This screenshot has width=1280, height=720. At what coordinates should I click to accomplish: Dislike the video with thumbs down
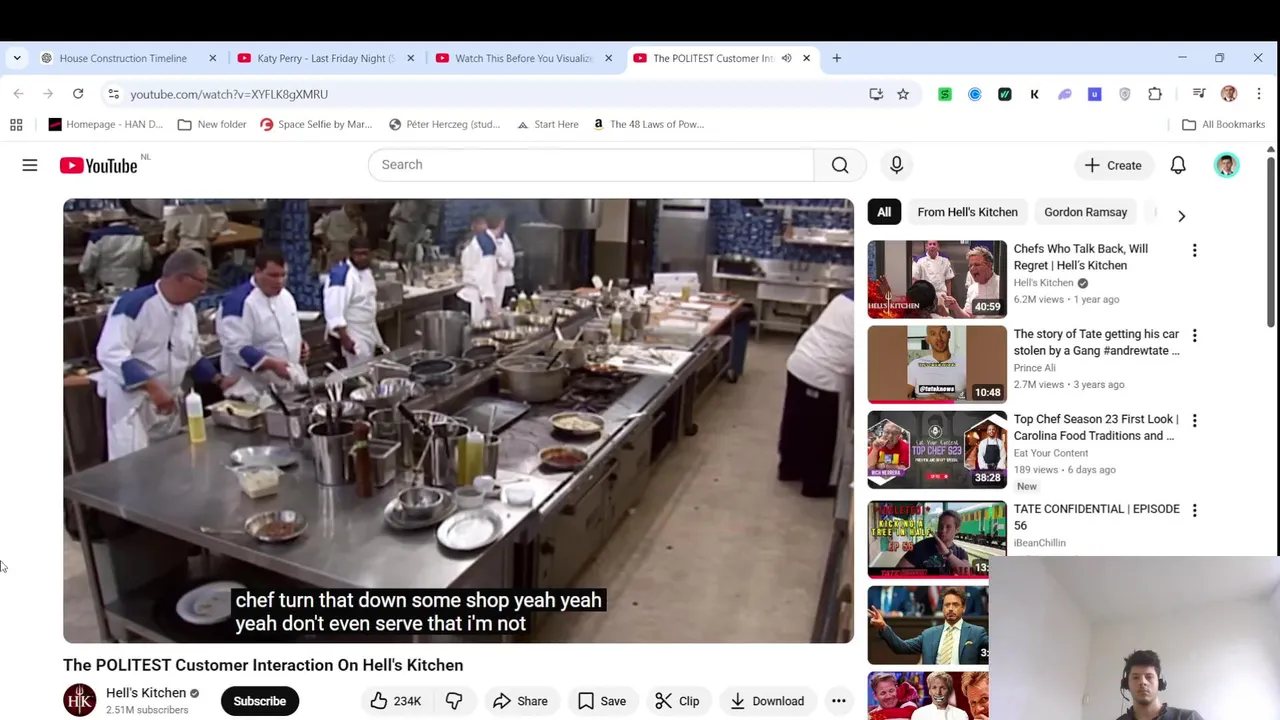tap(454, 701)
